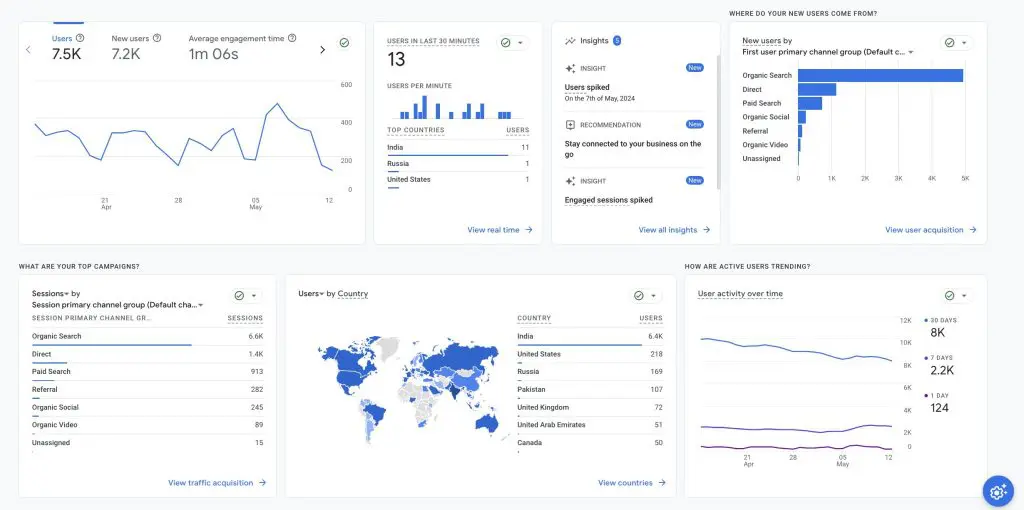Viewport: 1024px width, 510px height.
Task: Go to previous metric with left chevron
Action: [x=28, y=49]
